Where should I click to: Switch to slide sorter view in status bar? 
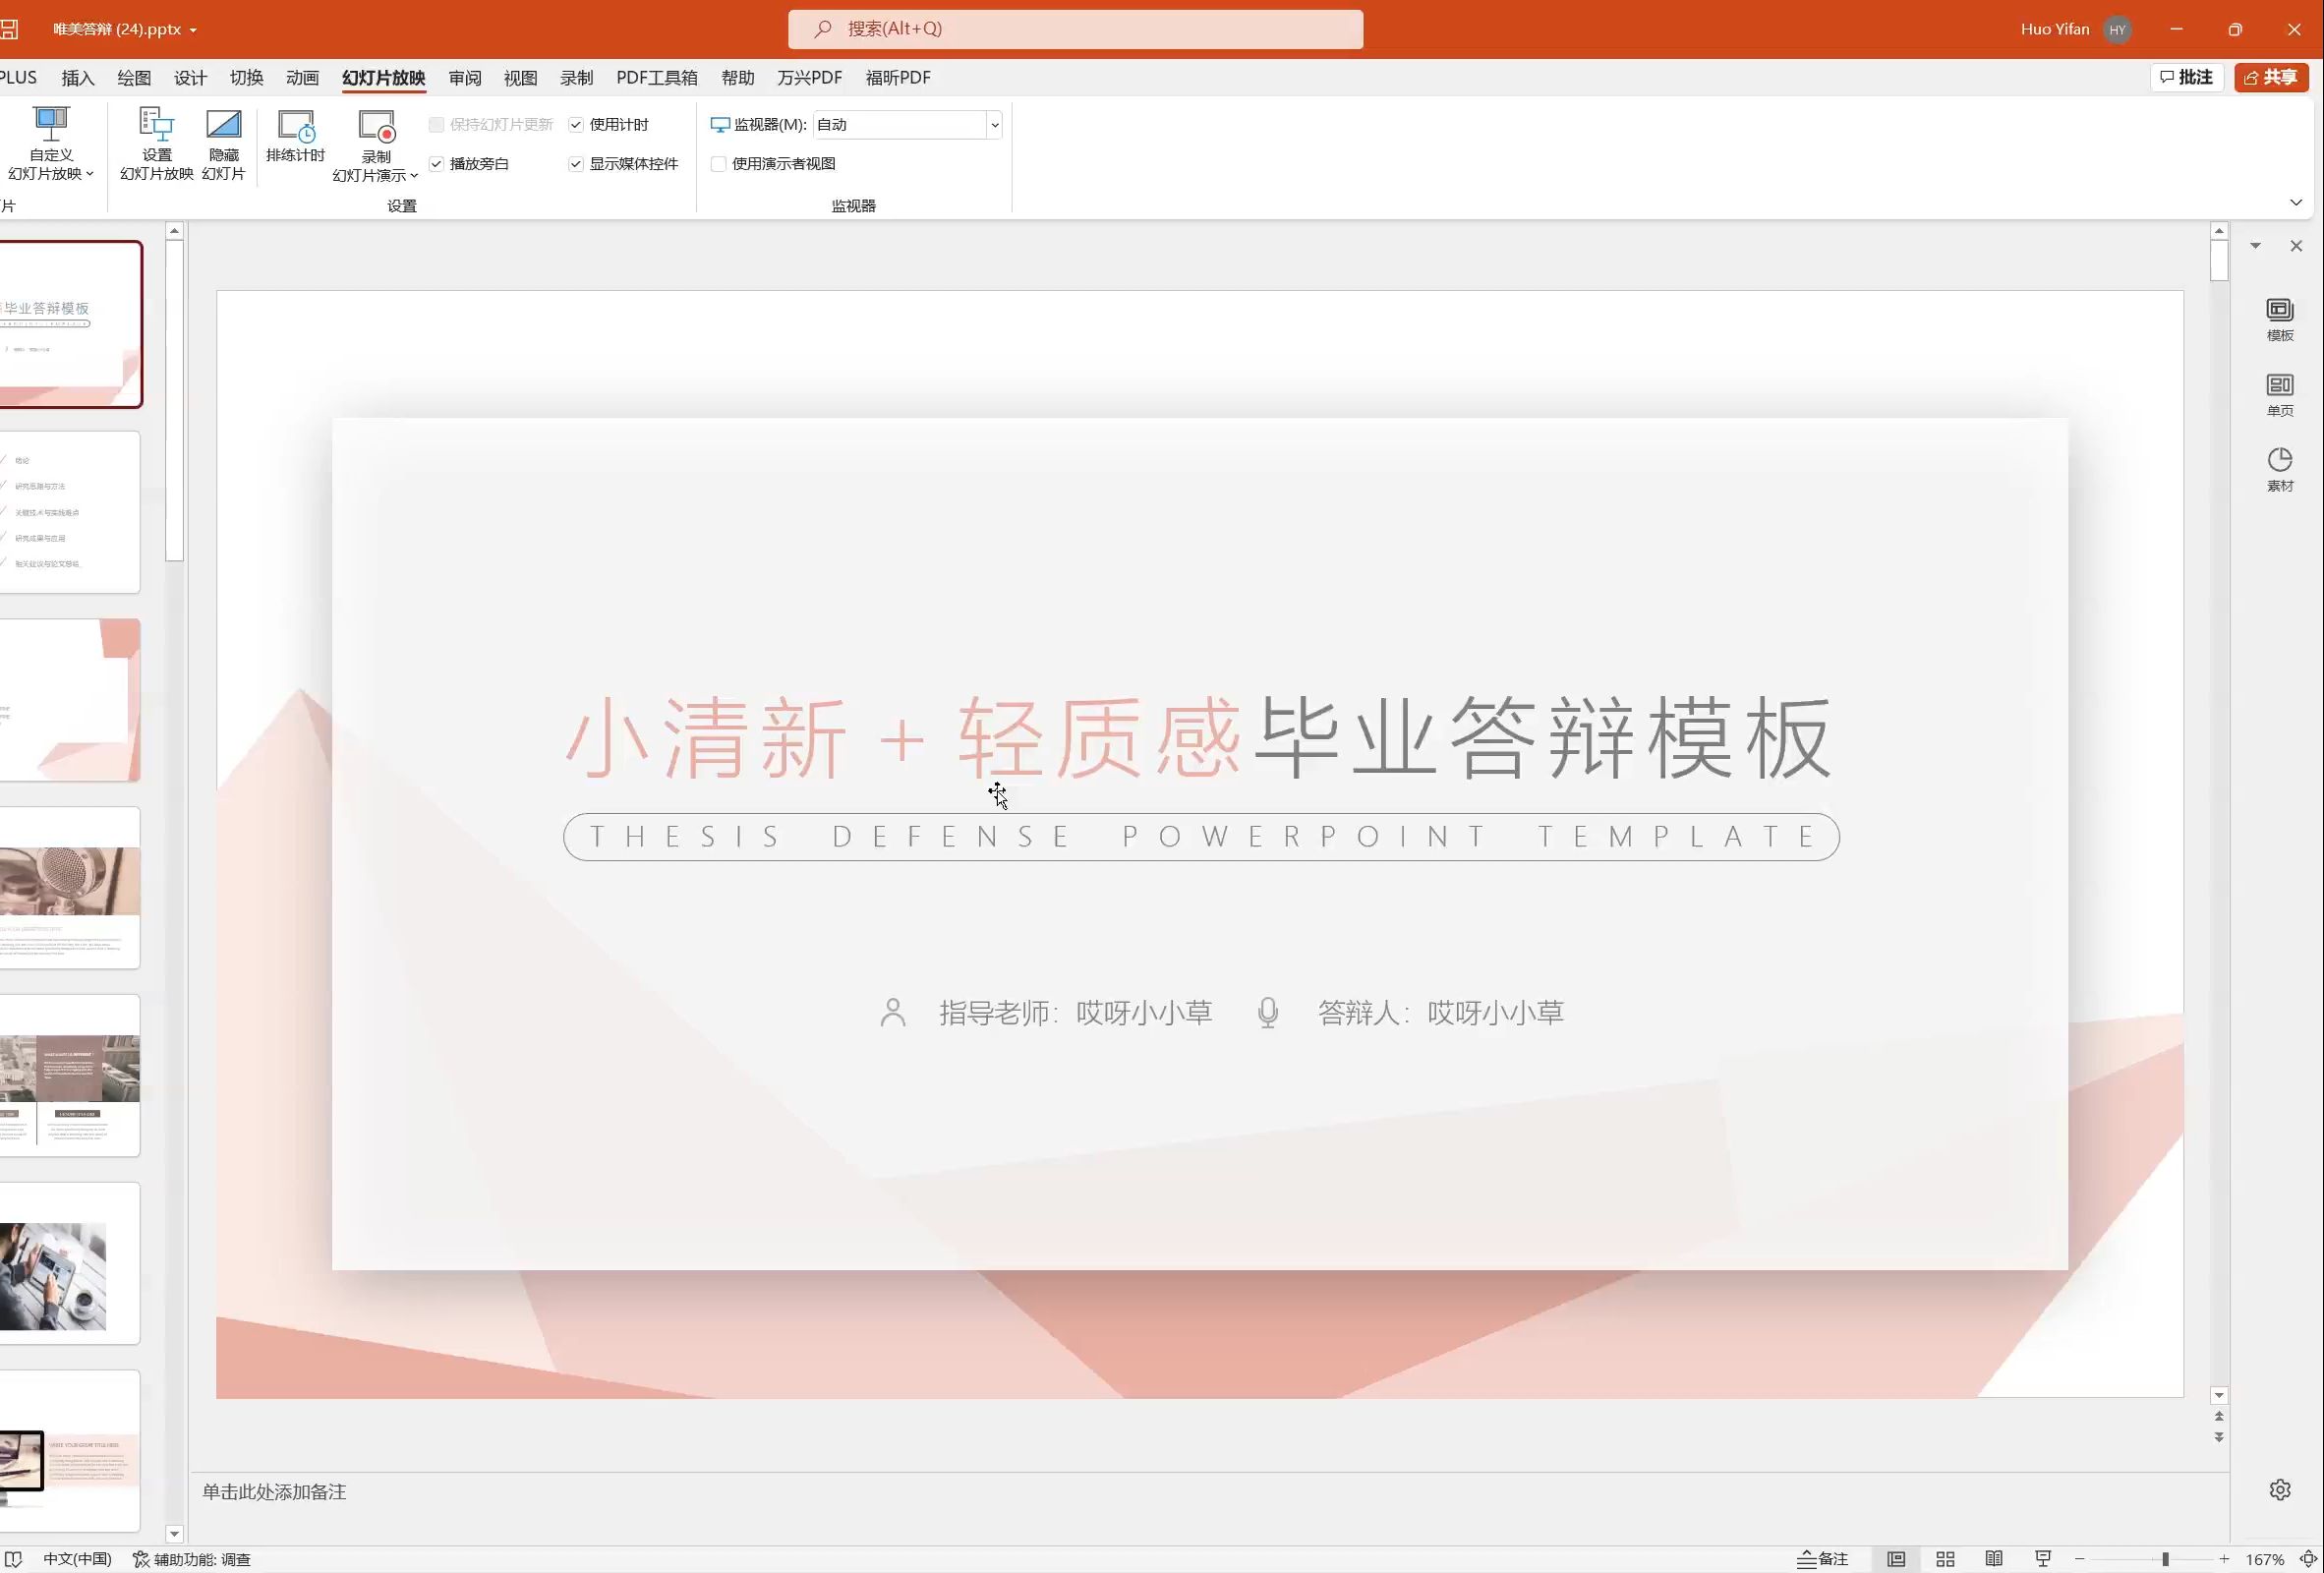click(1945, 1558)
